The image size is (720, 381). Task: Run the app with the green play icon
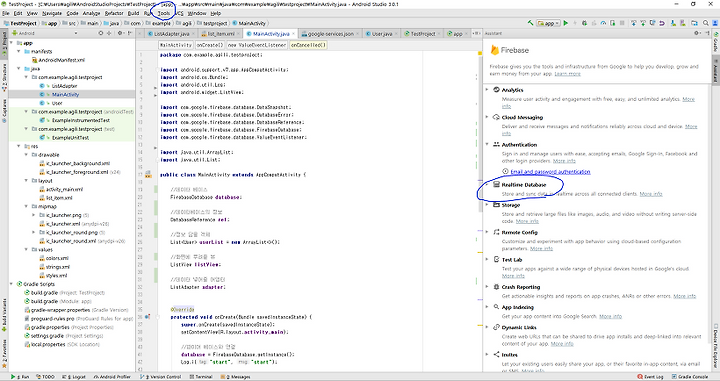click(x=565, y=23)
